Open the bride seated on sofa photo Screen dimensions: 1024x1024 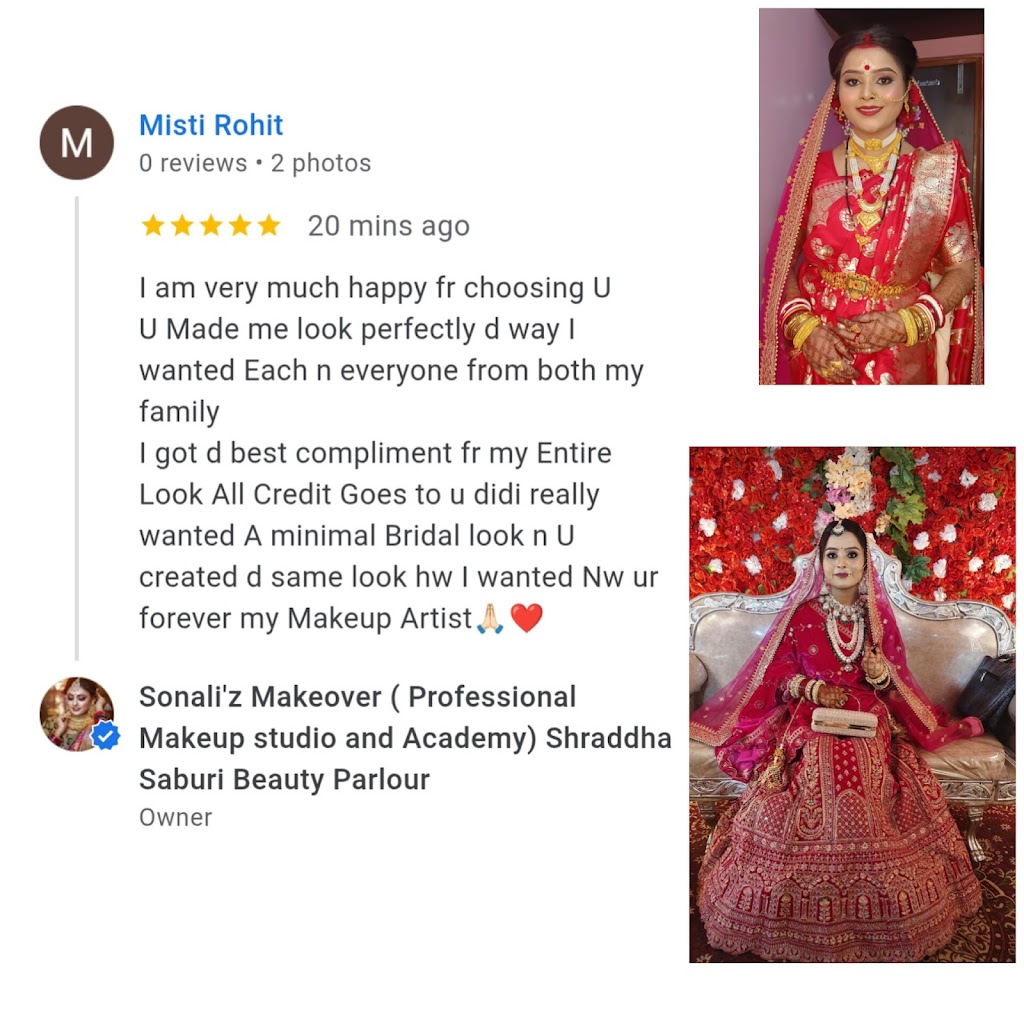click(x=852, y=705)
